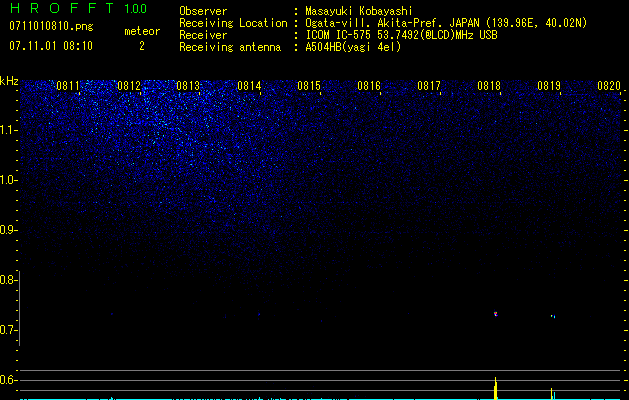Click the fainter meteor echo near 0819
The height and width of the screenshot is (400, 629).
coord(553,317)
